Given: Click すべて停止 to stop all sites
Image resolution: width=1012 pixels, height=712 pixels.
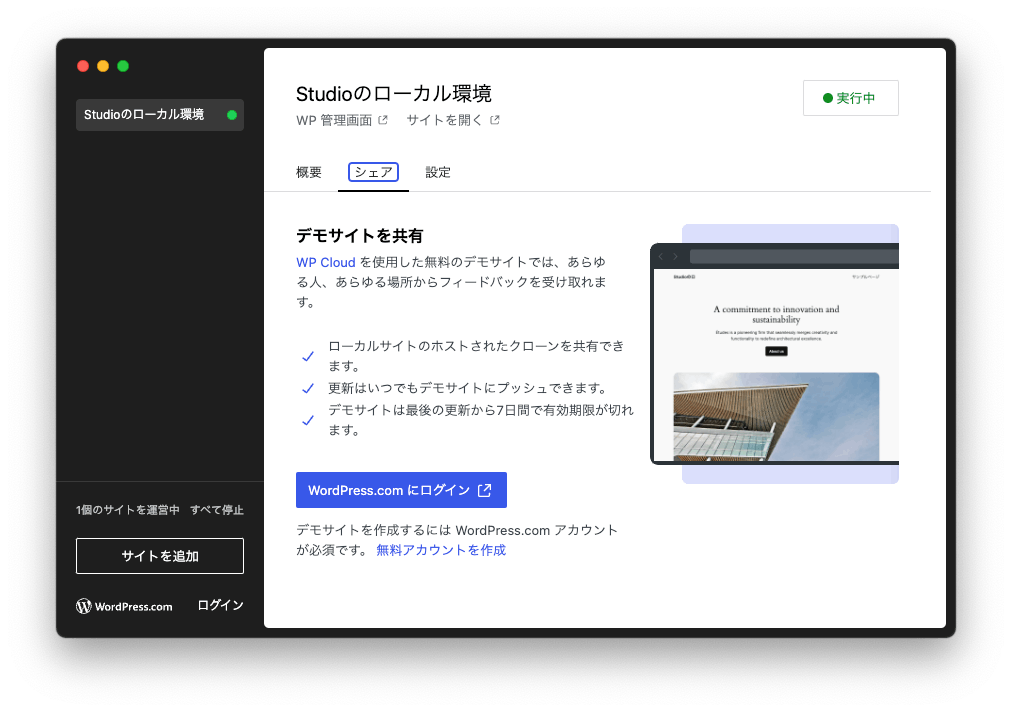Looking at the screenshot, I should tap(217, 510).
